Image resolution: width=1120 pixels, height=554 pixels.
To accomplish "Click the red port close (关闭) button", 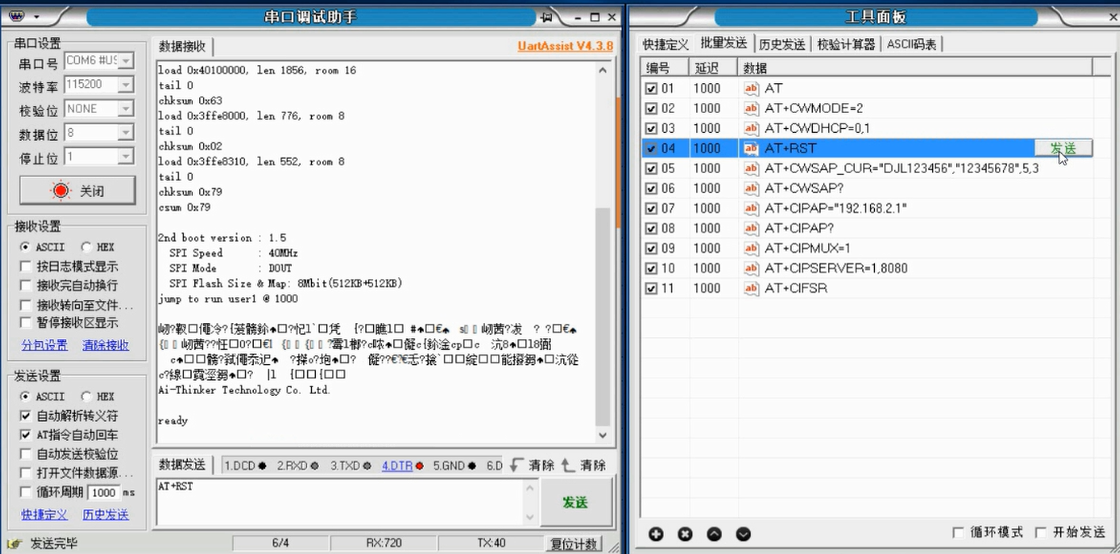I will coord(77,191).
